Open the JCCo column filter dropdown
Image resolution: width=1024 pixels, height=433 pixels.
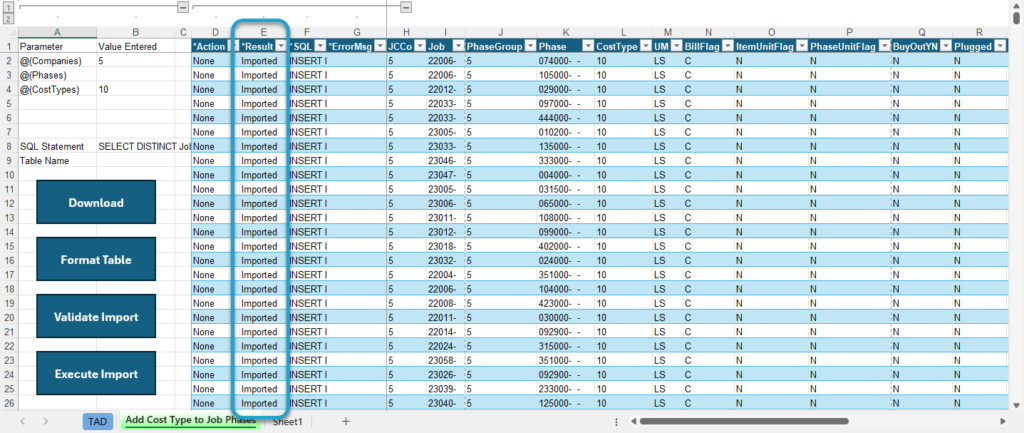point(419,46)
